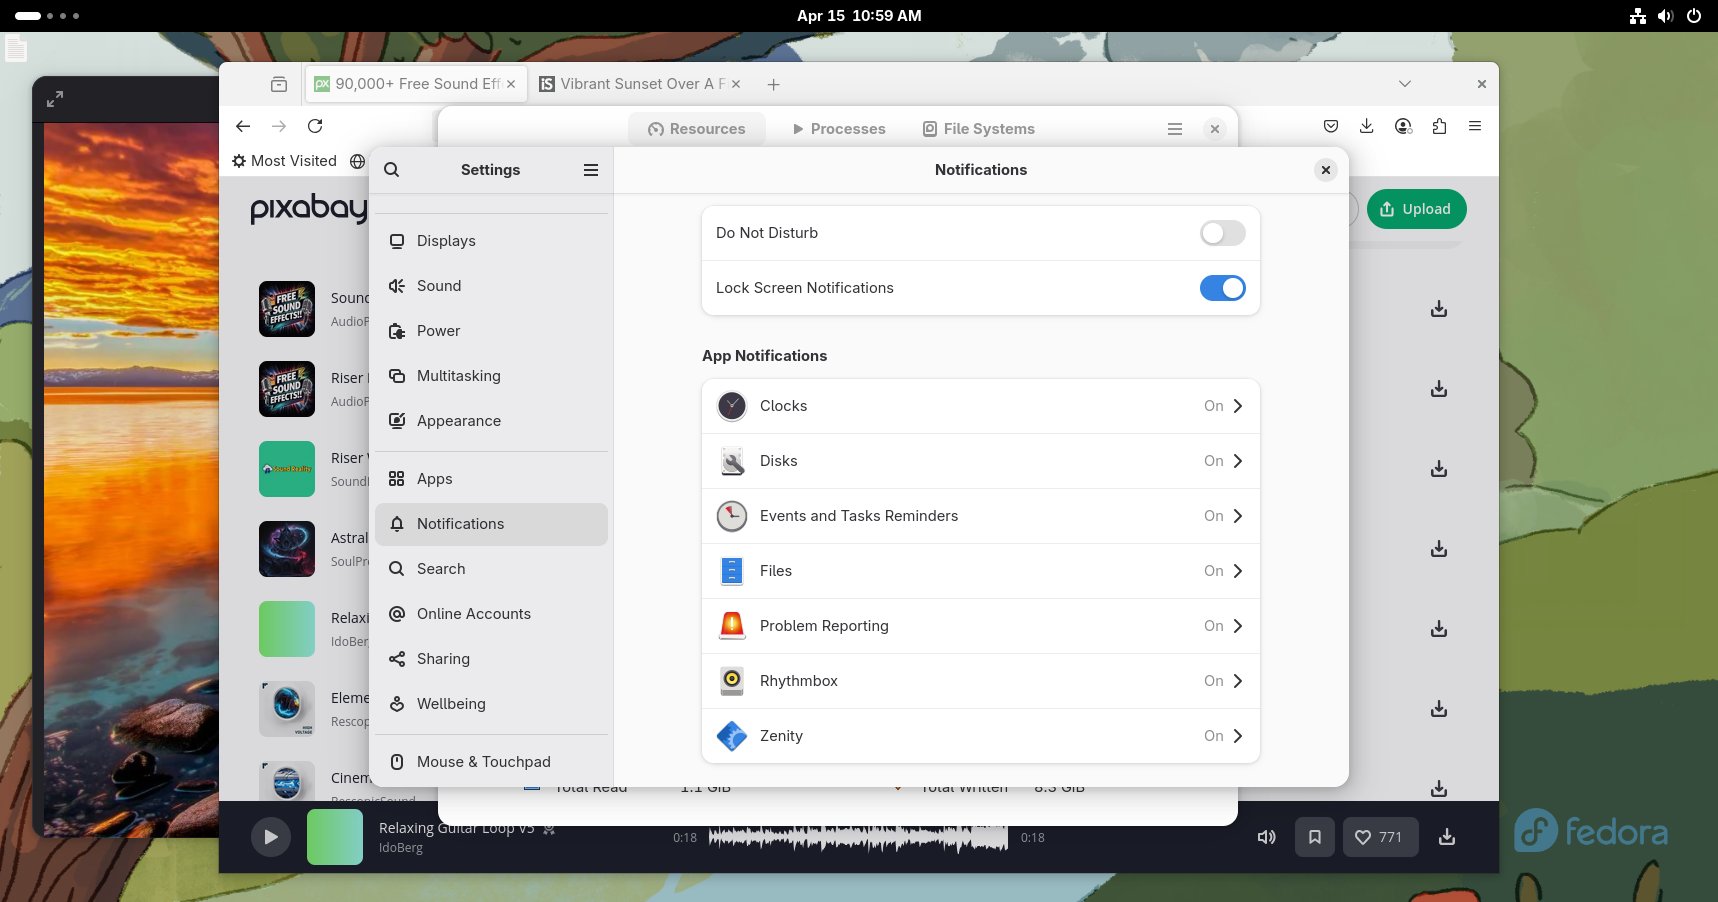This screenshot has width=1718, height=902.
Task: Mute the Pixabay player volume
Action: click(x=1266, y=837)
